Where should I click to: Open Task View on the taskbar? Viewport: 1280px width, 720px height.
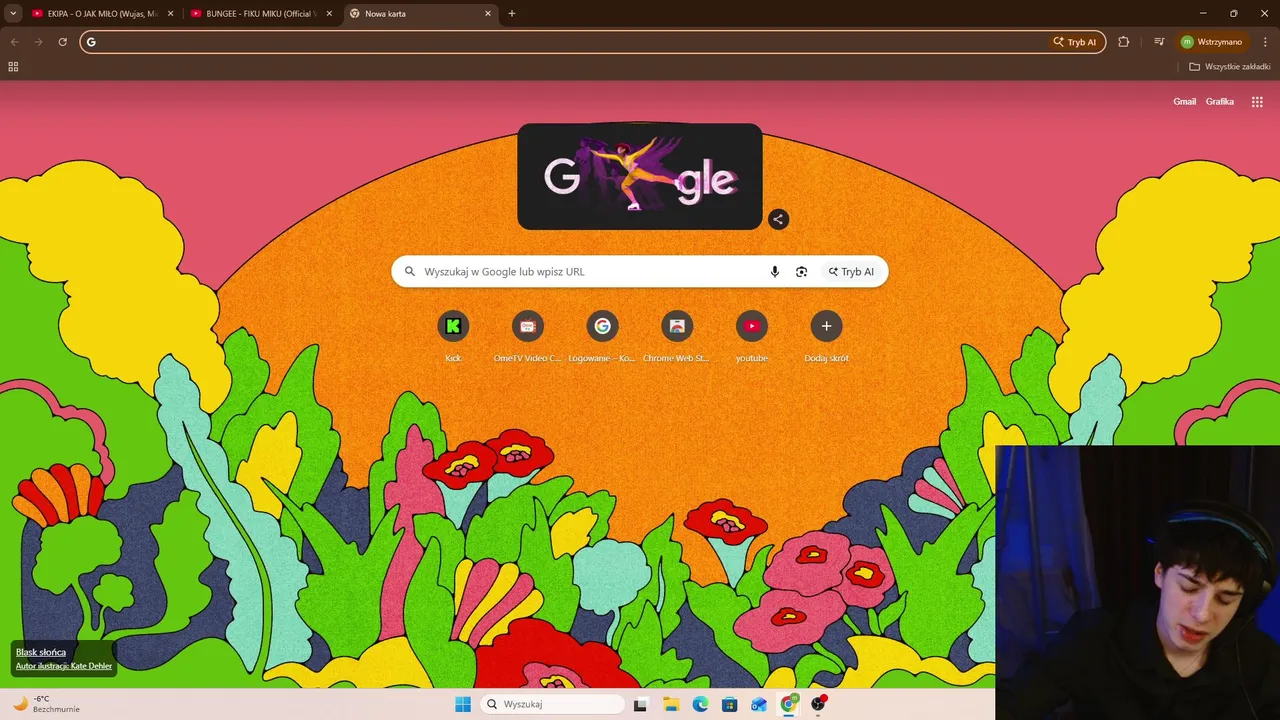(x=640, y=704)
